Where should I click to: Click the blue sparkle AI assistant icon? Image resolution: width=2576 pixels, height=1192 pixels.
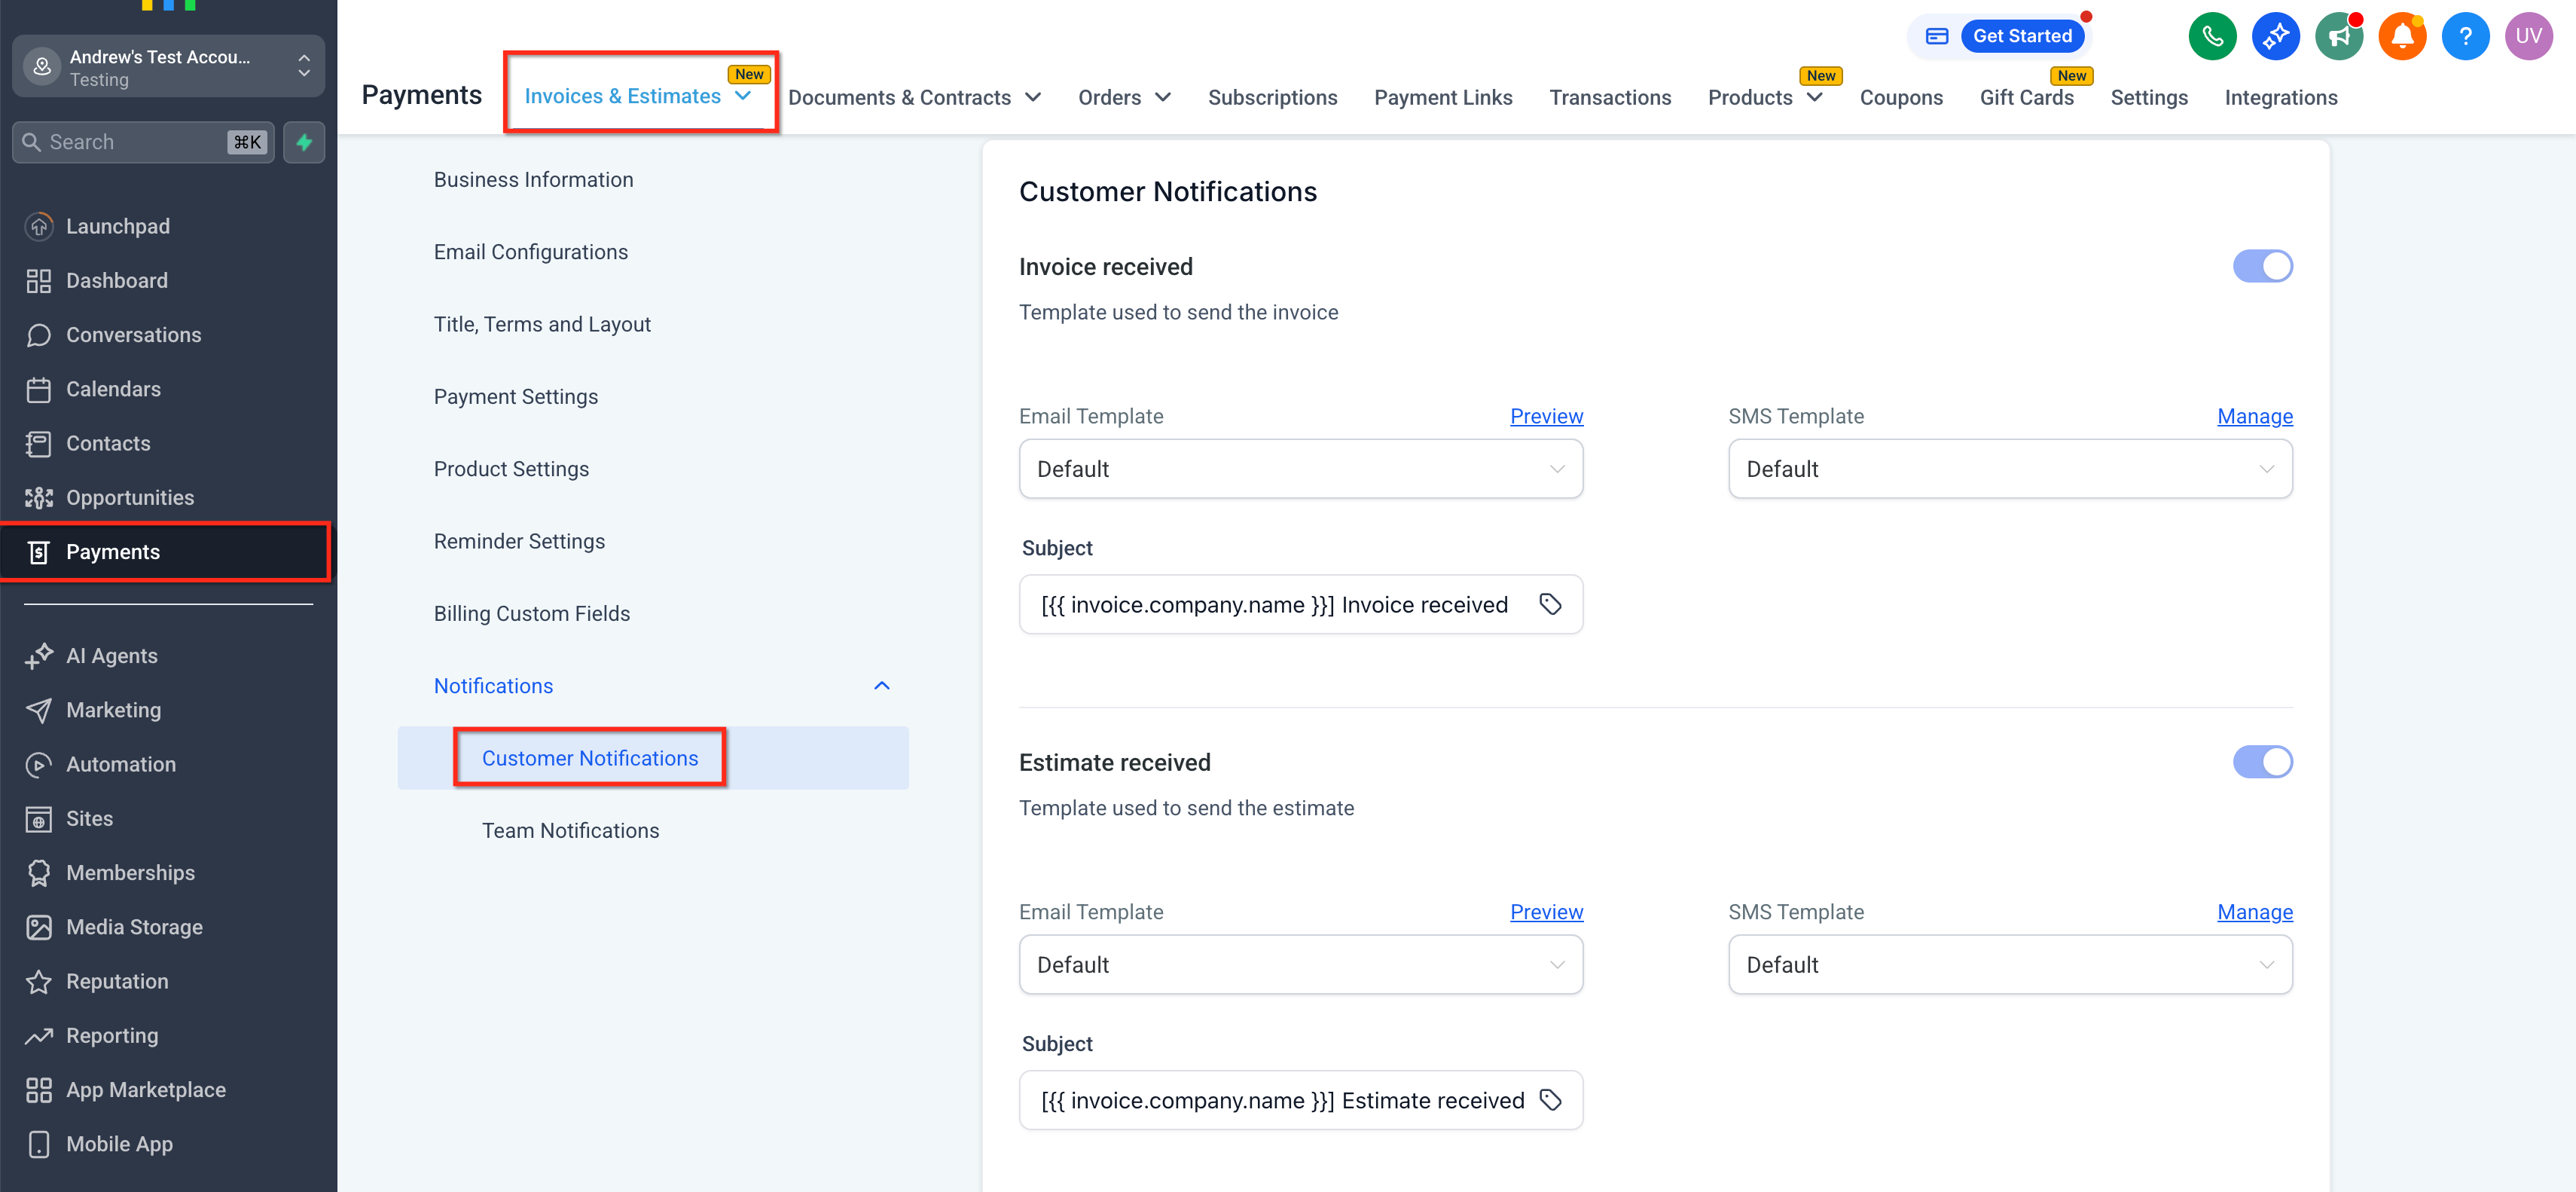tap(2275, 37)
